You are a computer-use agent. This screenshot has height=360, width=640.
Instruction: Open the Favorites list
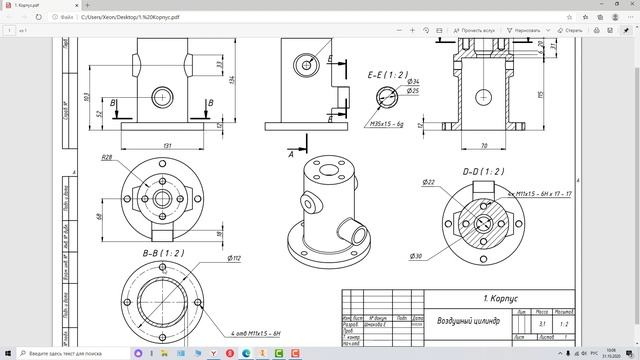click(585, 17)
